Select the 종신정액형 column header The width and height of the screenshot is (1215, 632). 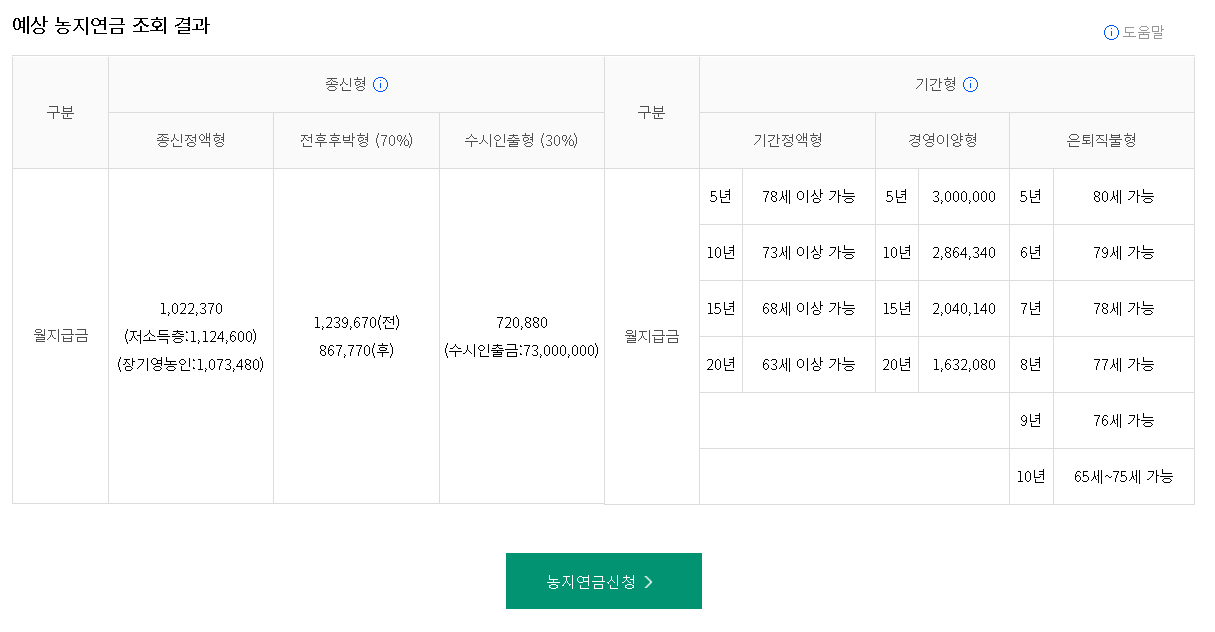(x=190, y=140)
